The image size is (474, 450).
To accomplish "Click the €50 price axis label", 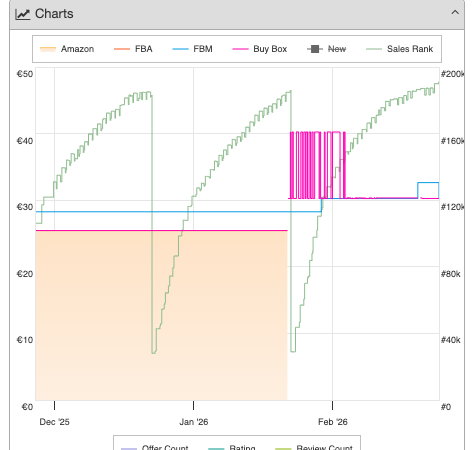I will (x=25, y=74).
